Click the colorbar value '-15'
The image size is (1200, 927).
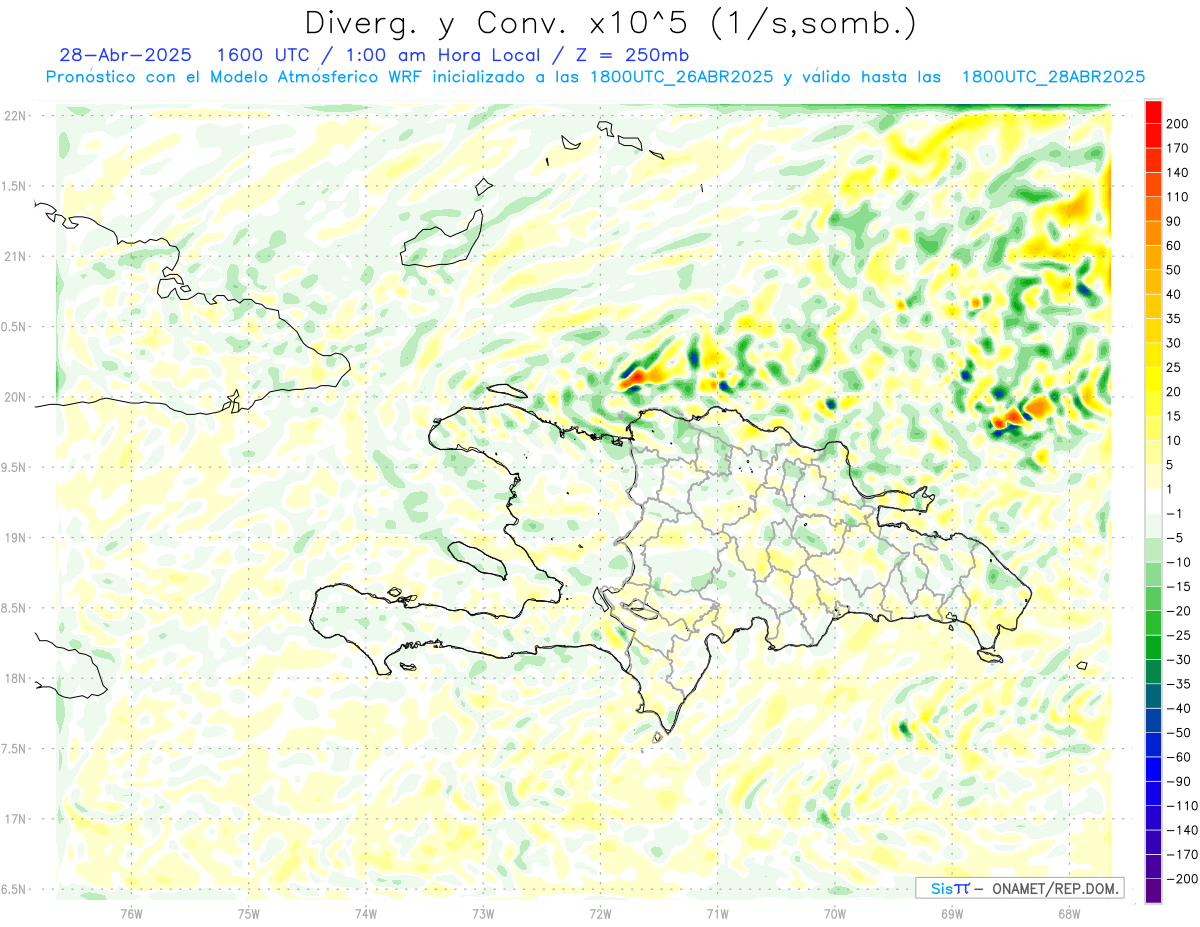(x=1179, y=587)
